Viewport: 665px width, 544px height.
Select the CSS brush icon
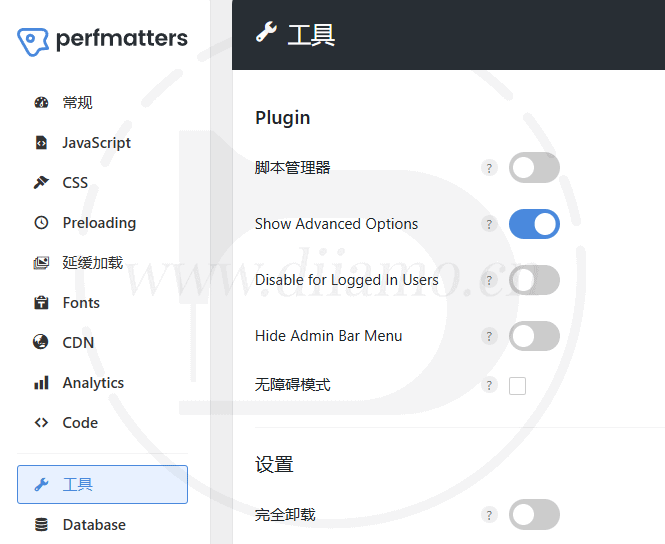tap(41, 183)
